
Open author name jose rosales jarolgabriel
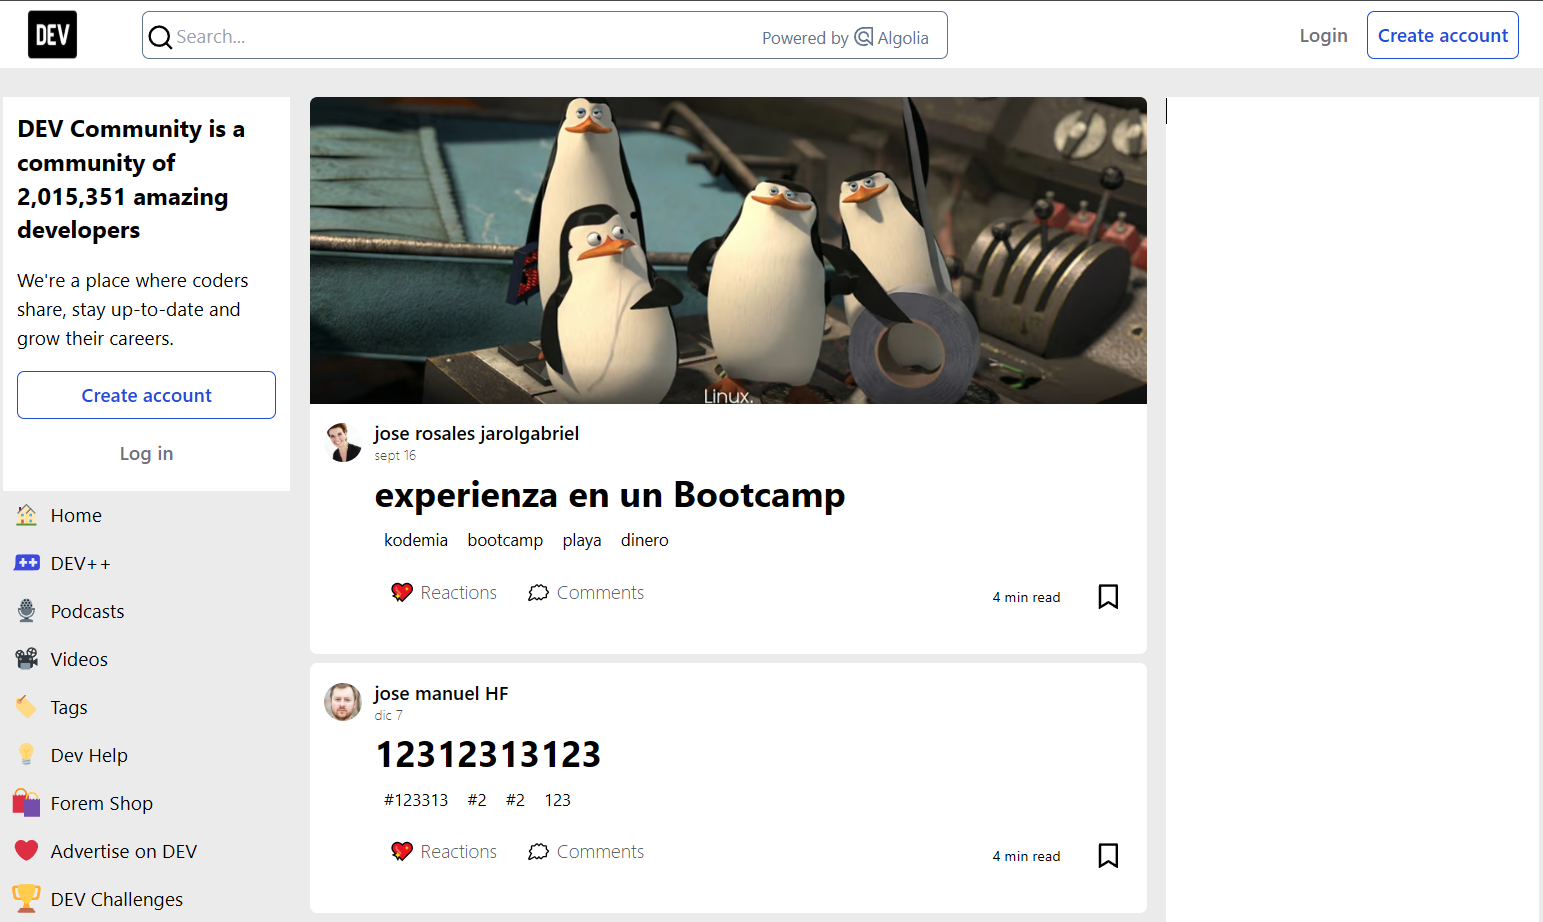[476, 433]
